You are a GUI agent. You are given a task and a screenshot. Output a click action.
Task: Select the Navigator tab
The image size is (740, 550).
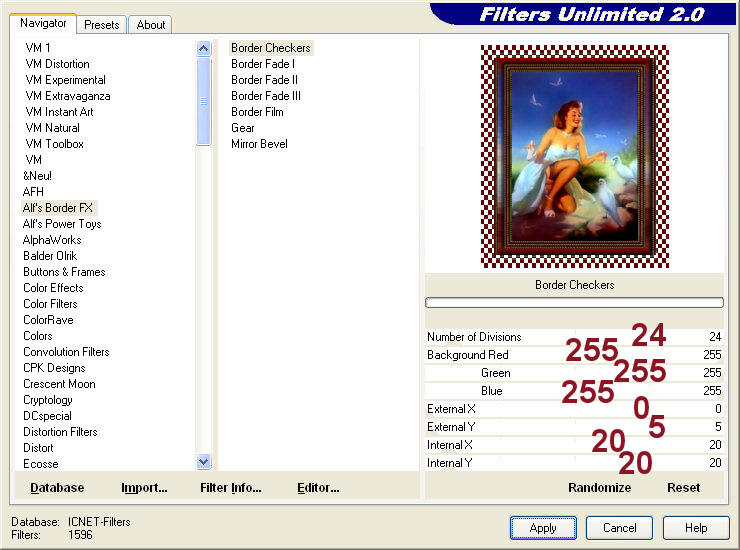[43, 23]
